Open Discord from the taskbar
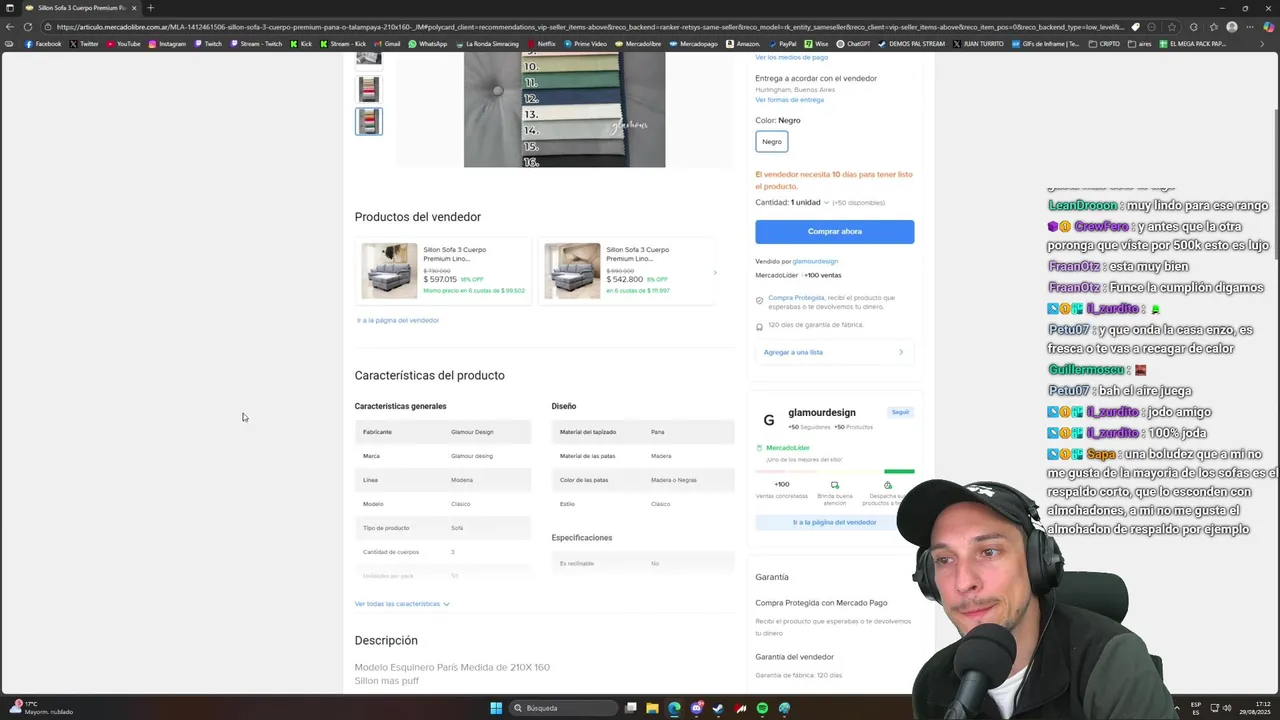This screenshot has height=720, width=1280. click(x=696, y=708)
